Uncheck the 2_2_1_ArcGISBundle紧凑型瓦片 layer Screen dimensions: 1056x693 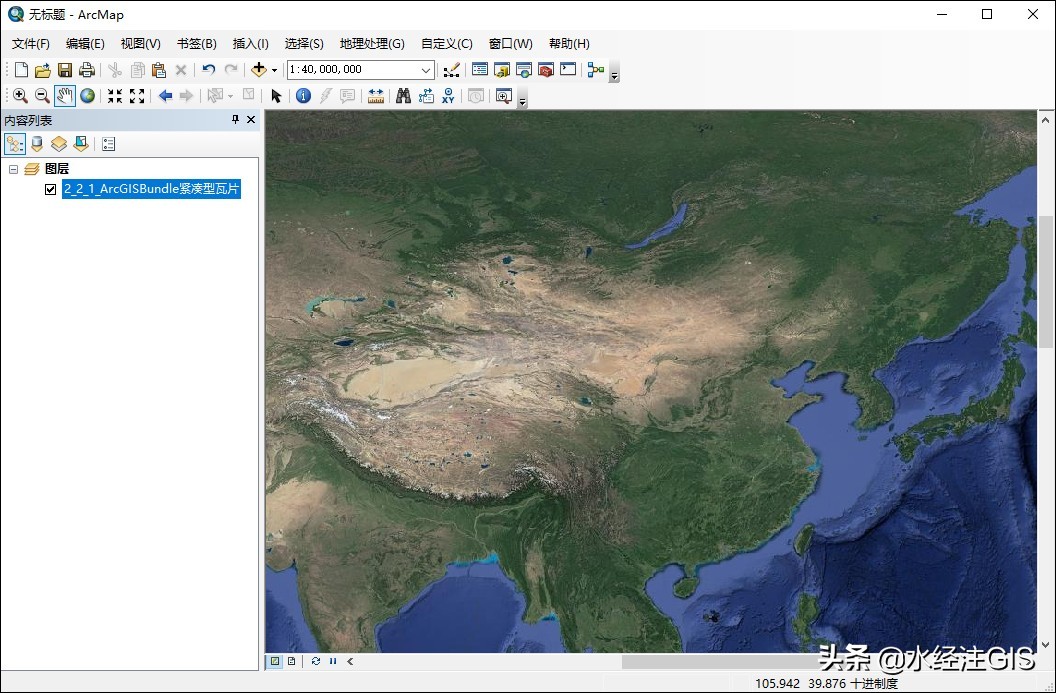[50, 189]
